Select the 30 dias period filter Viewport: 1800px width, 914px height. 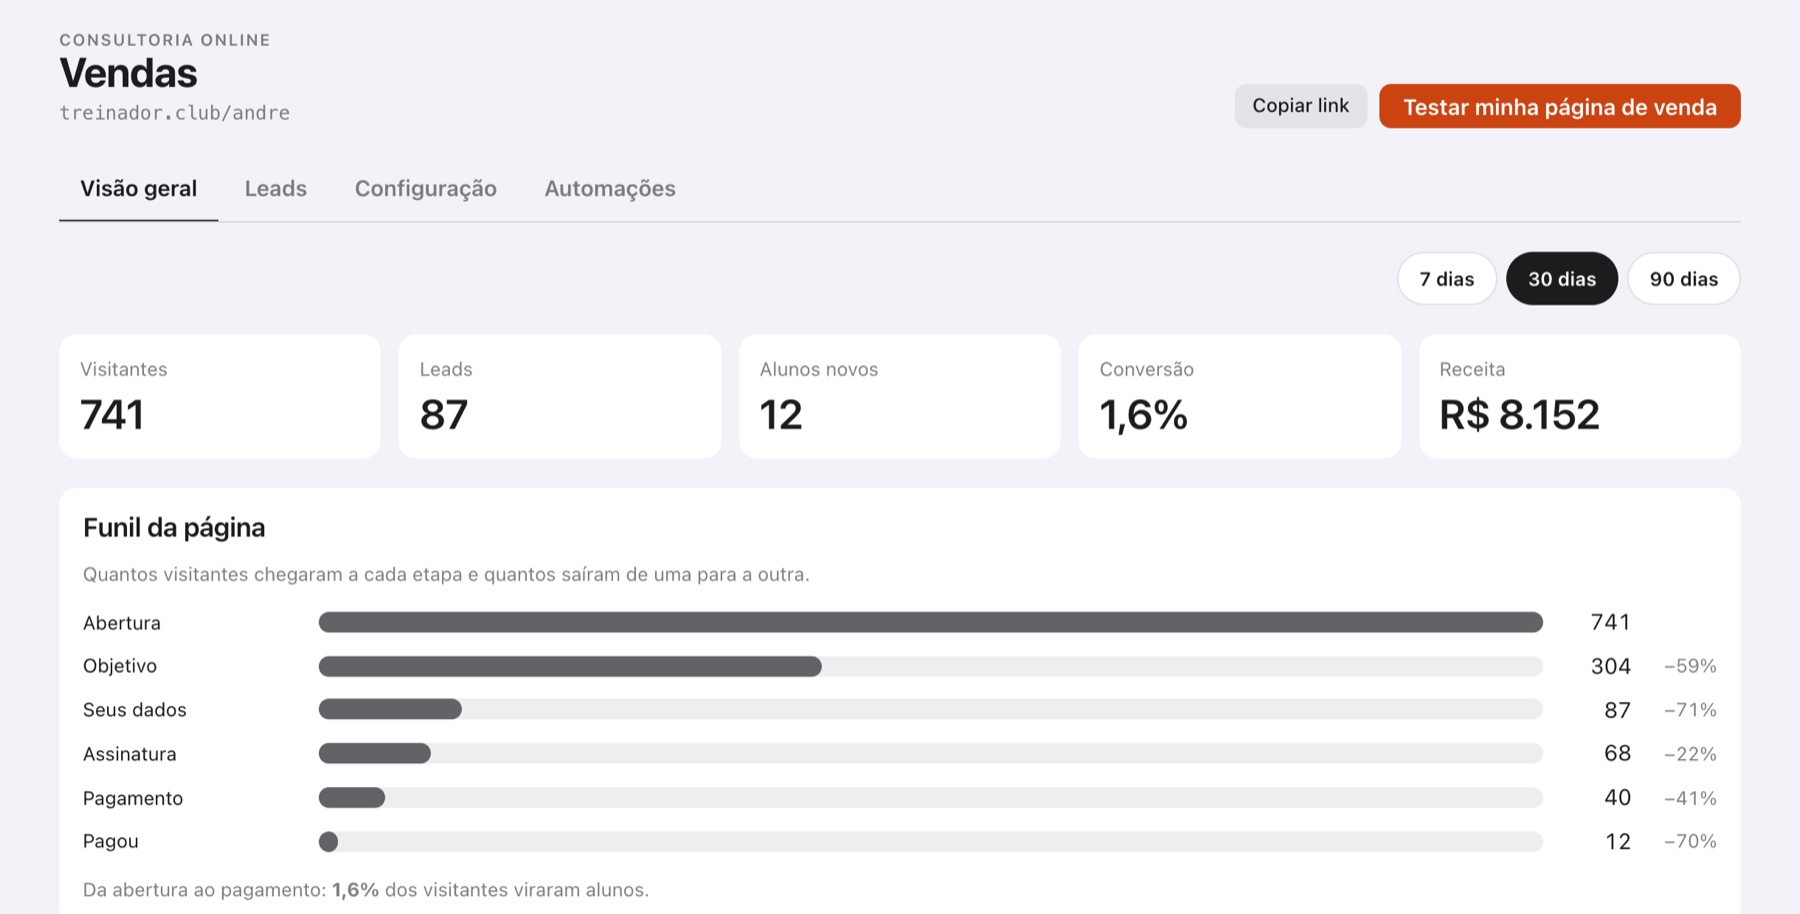tap(1562, 279)
